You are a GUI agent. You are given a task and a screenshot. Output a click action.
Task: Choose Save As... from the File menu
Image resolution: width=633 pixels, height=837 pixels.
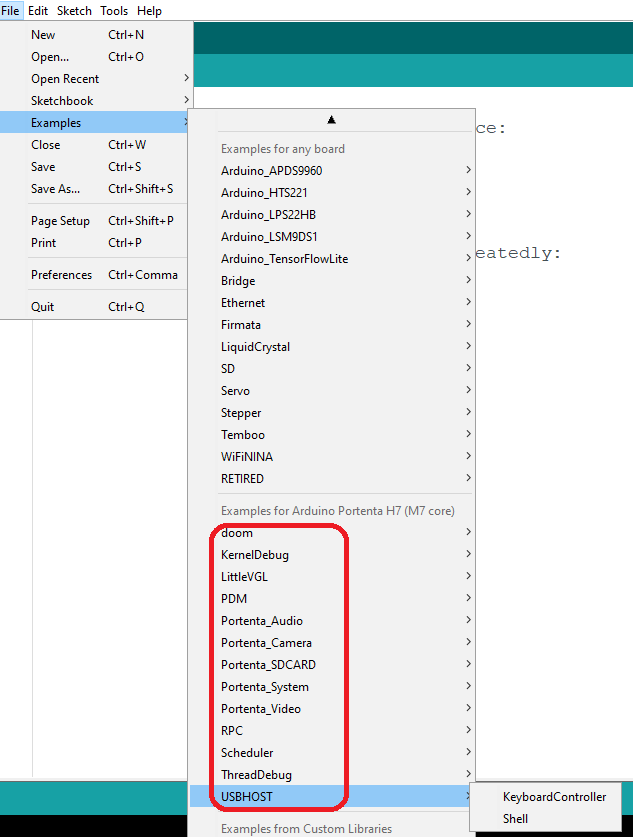pyautogui.click(x=94, y=188)
